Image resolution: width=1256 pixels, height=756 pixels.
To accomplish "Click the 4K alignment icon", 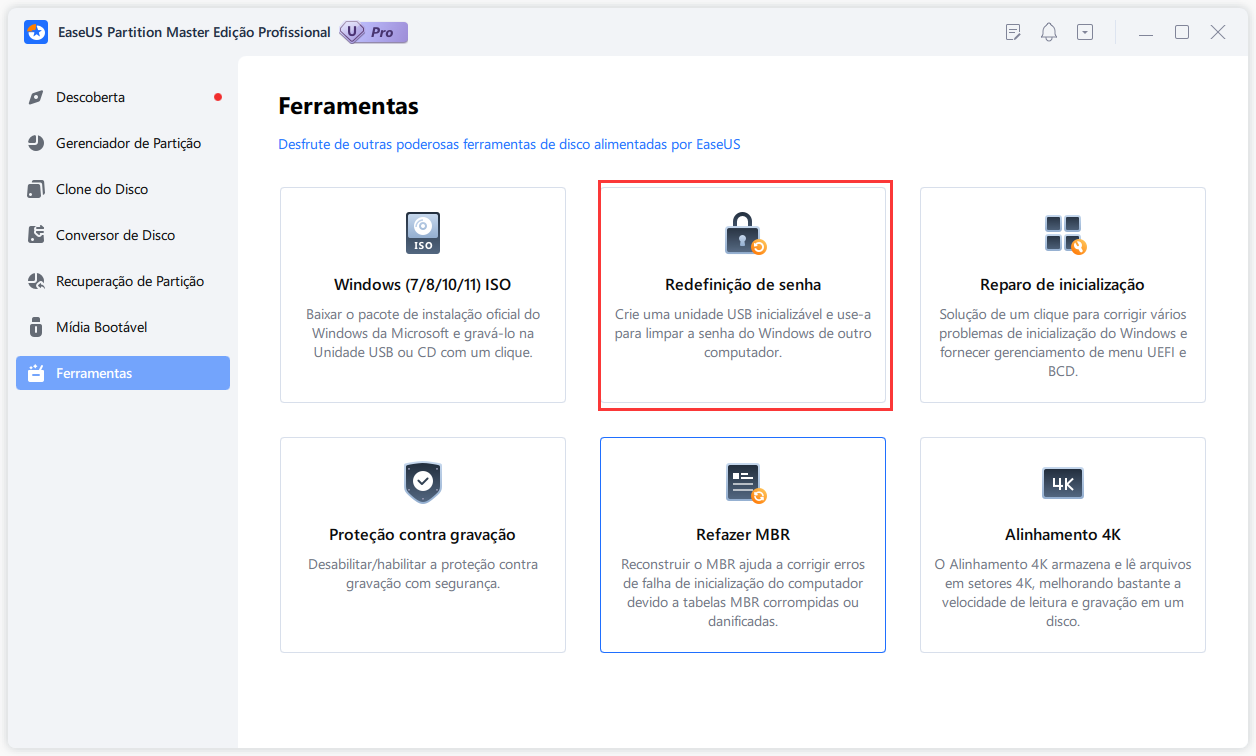I will coord(1063,483).
